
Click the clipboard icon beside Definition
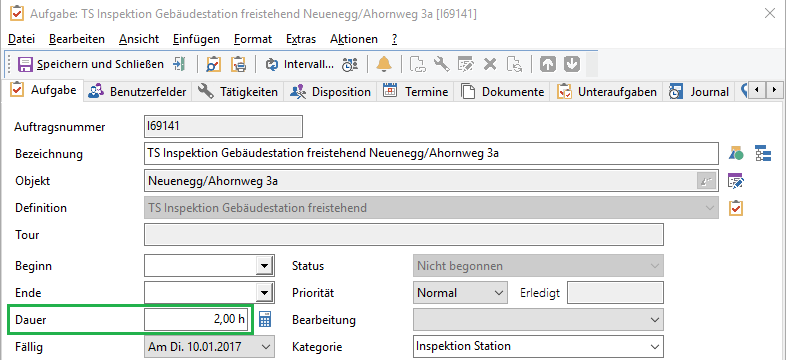[736, 208]
